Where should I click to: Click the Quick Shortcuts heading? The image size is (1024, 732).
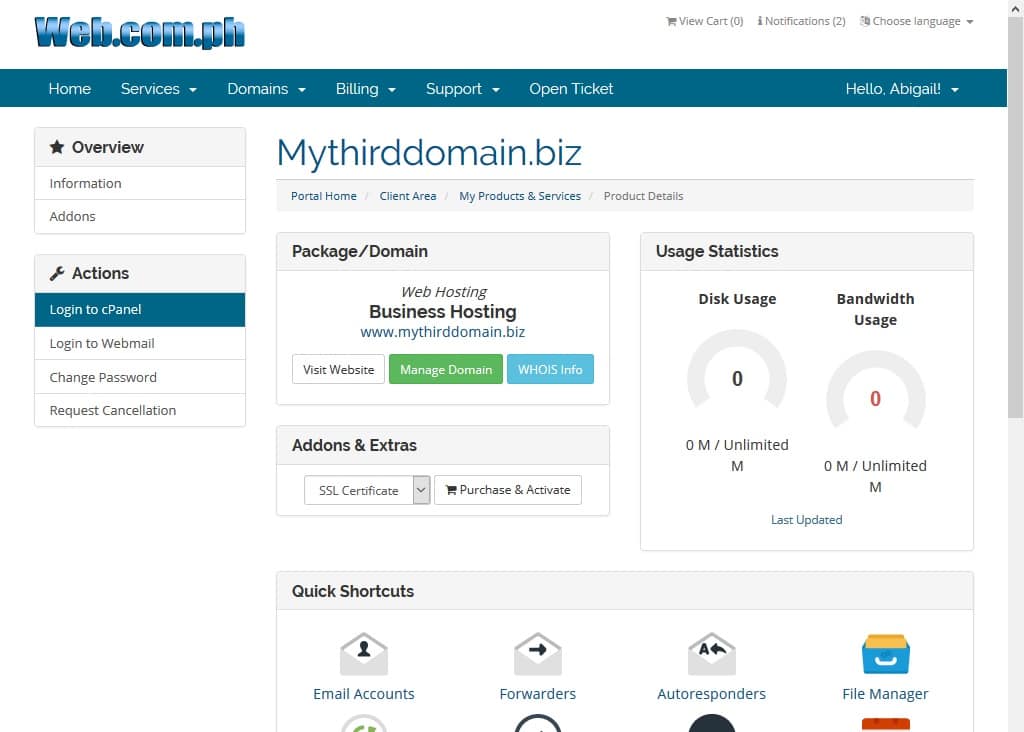click(353, 591)
